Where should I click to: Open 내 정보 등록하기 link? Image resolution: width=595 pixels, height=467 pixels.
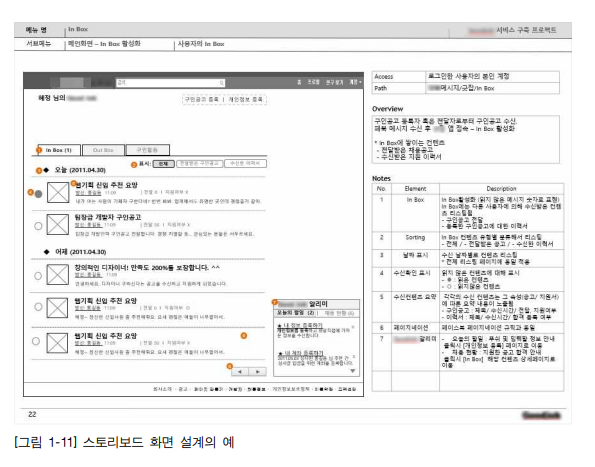(x=300, y=325)
